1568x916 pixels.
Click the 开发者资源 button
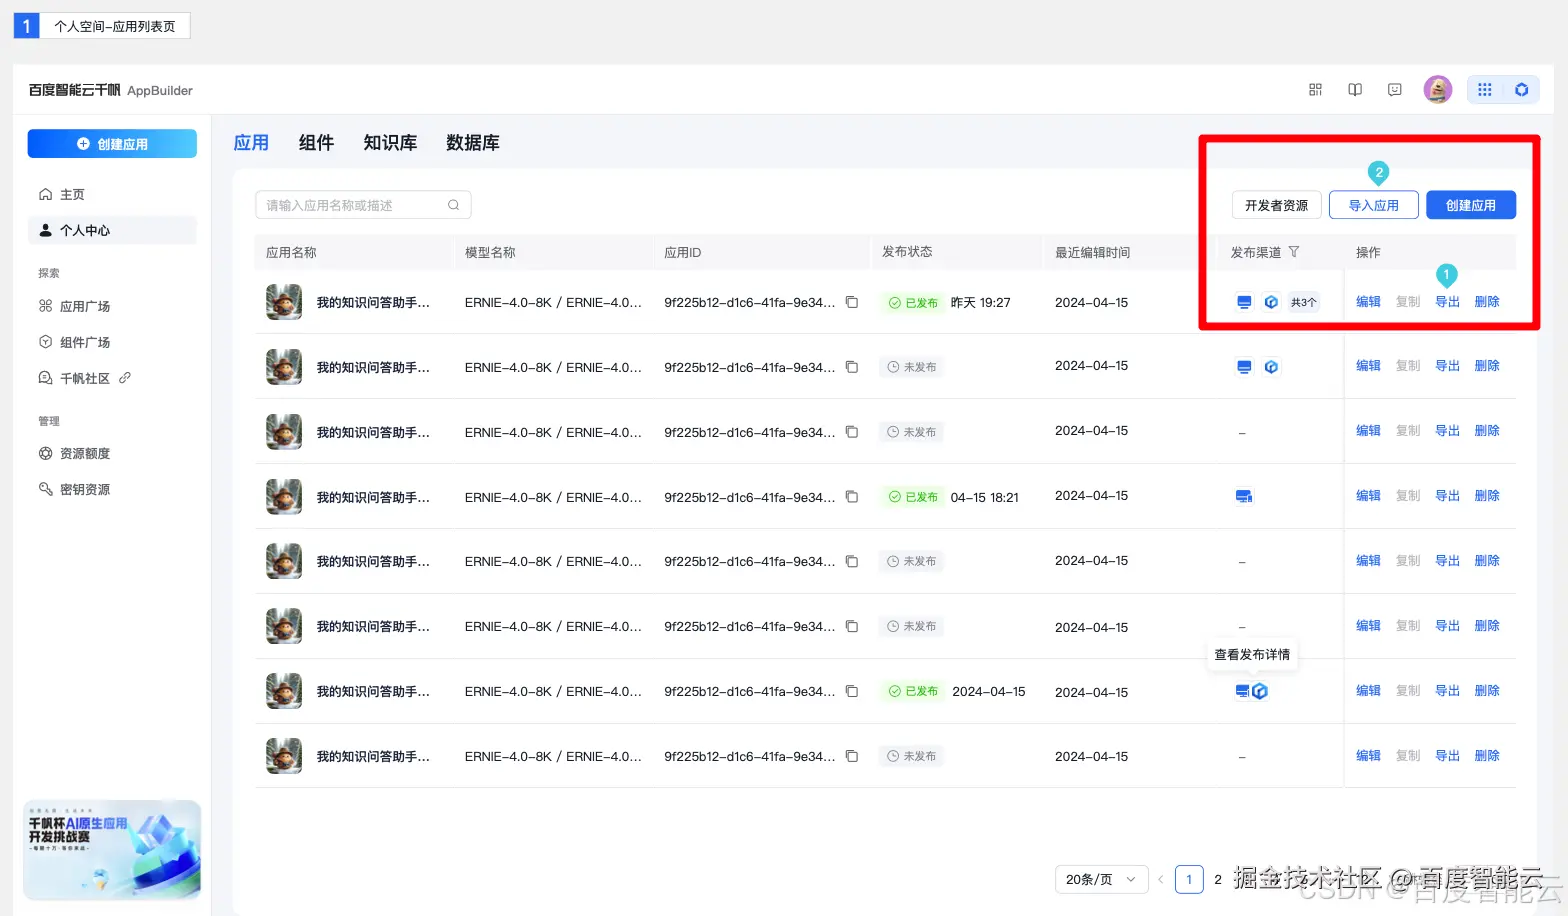[1277, 205]
